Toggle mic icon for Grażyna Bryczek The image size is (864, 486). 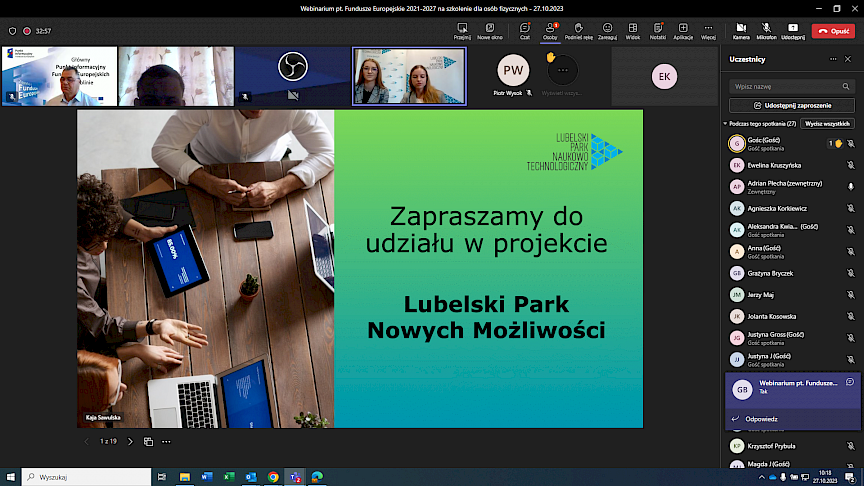851,273
